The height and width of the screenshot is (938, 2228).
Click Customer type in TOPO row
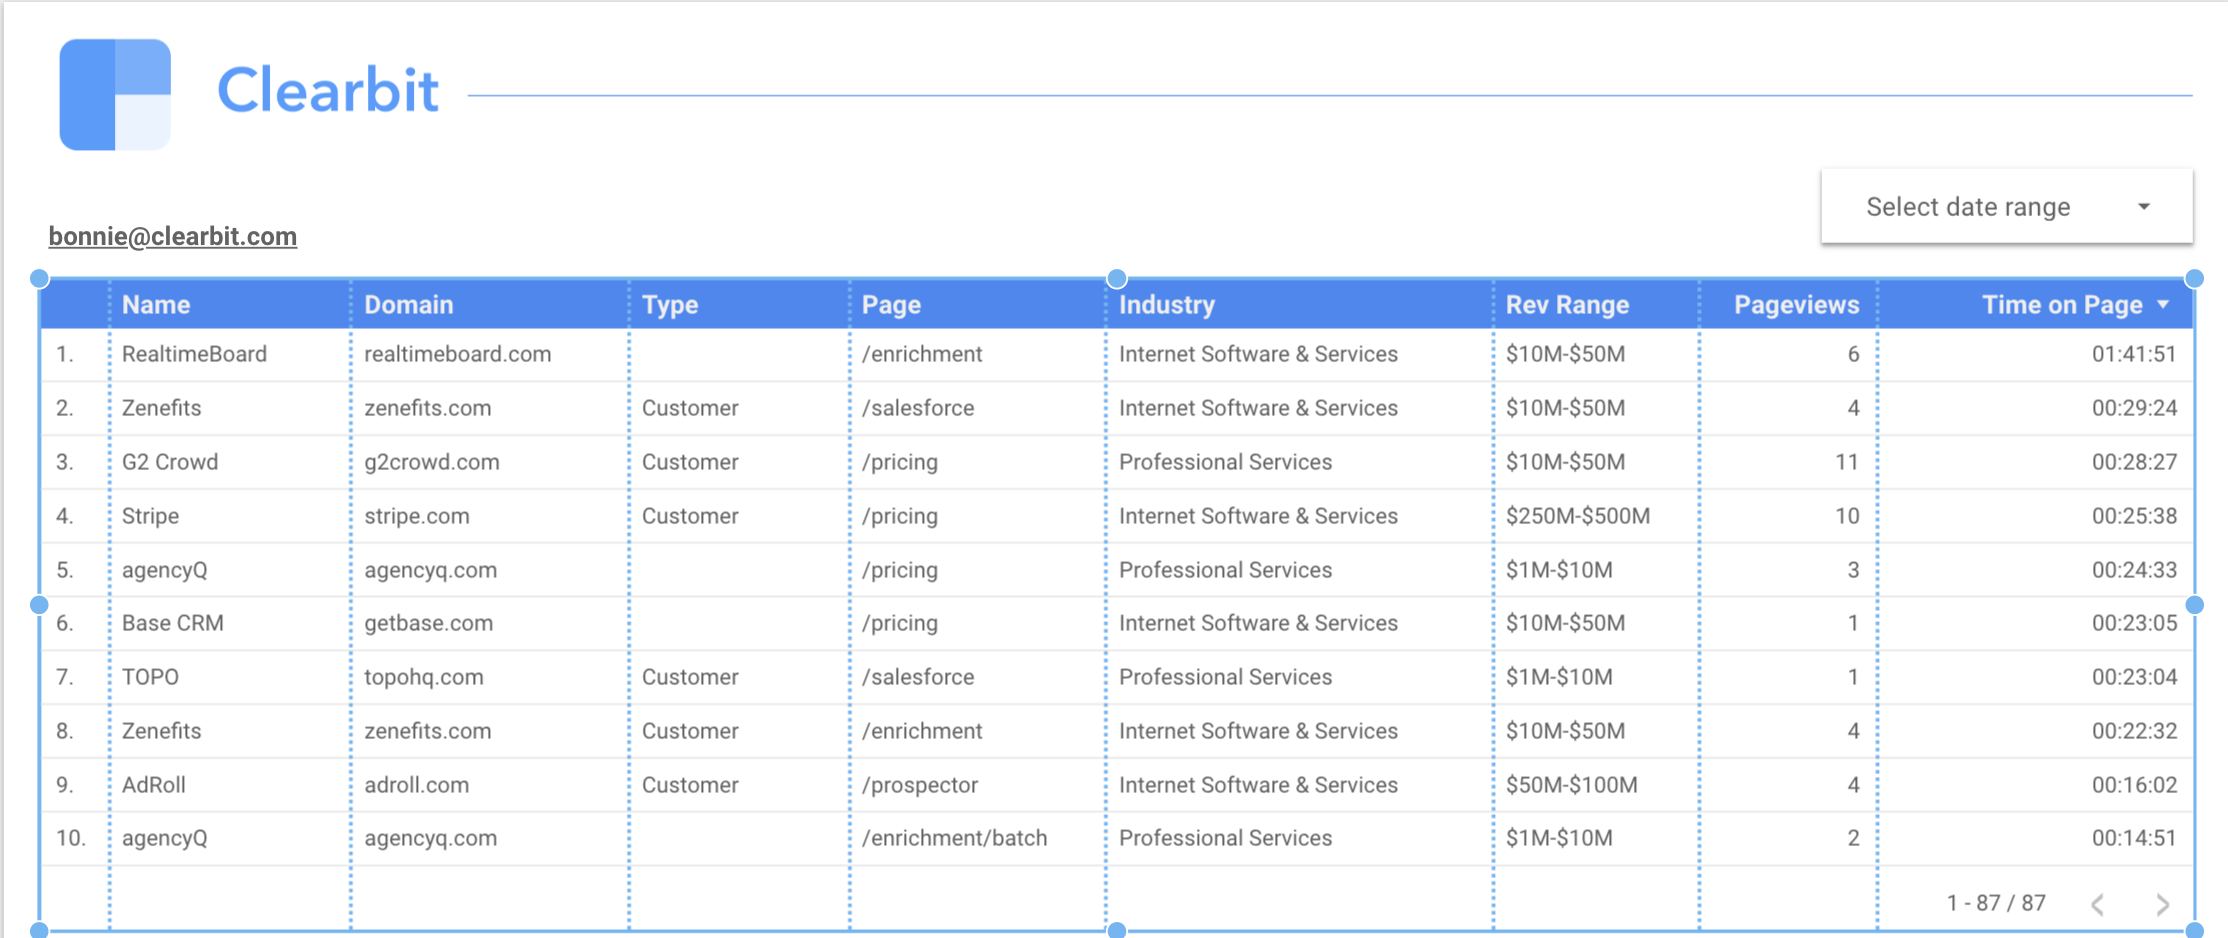pyautogui.click(x=690, y=677)
